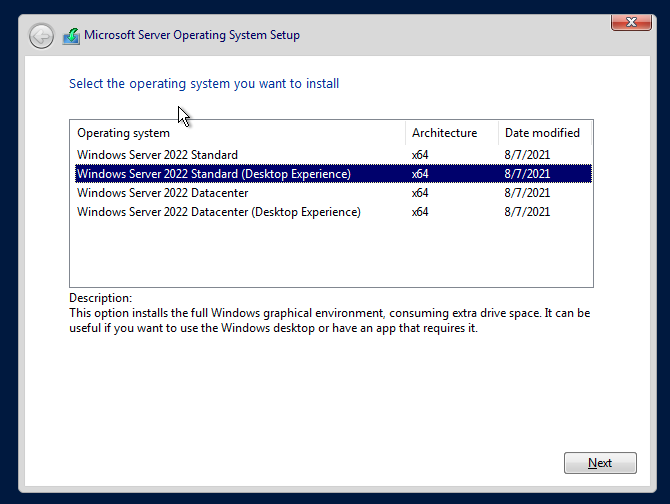Click the Back arrow button
670x504 pixels.
tap(41, 36)
